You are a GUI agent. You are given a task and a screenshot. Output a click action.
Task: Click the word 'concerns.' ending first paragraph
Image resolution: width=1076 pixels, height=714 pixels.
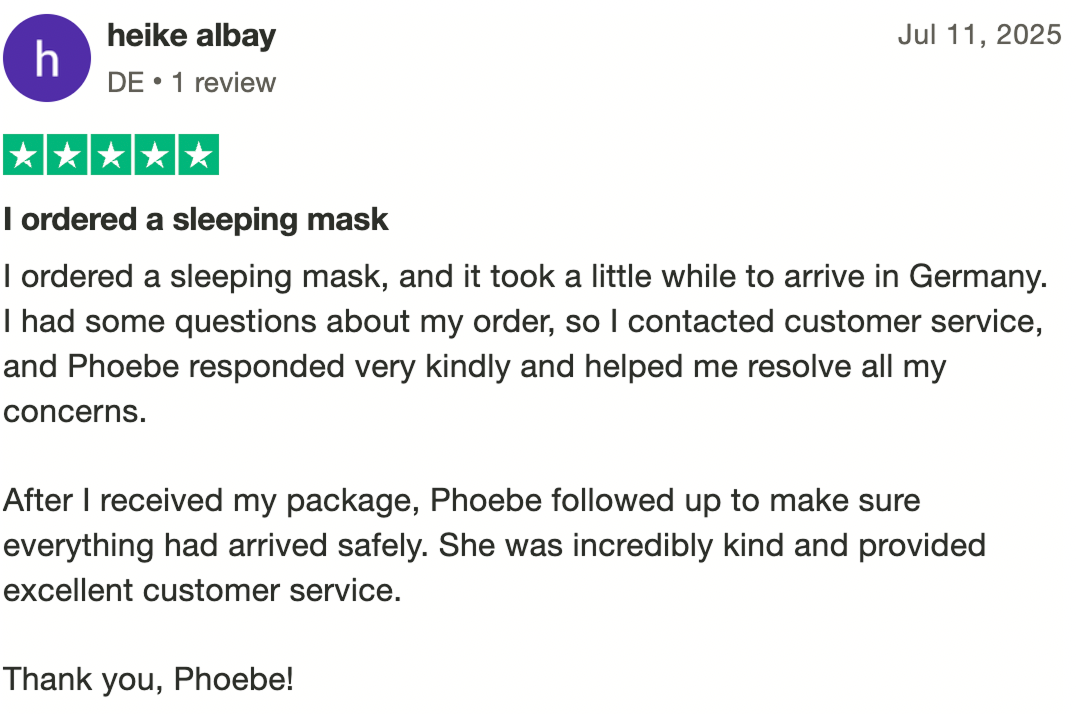click(75, 412)
